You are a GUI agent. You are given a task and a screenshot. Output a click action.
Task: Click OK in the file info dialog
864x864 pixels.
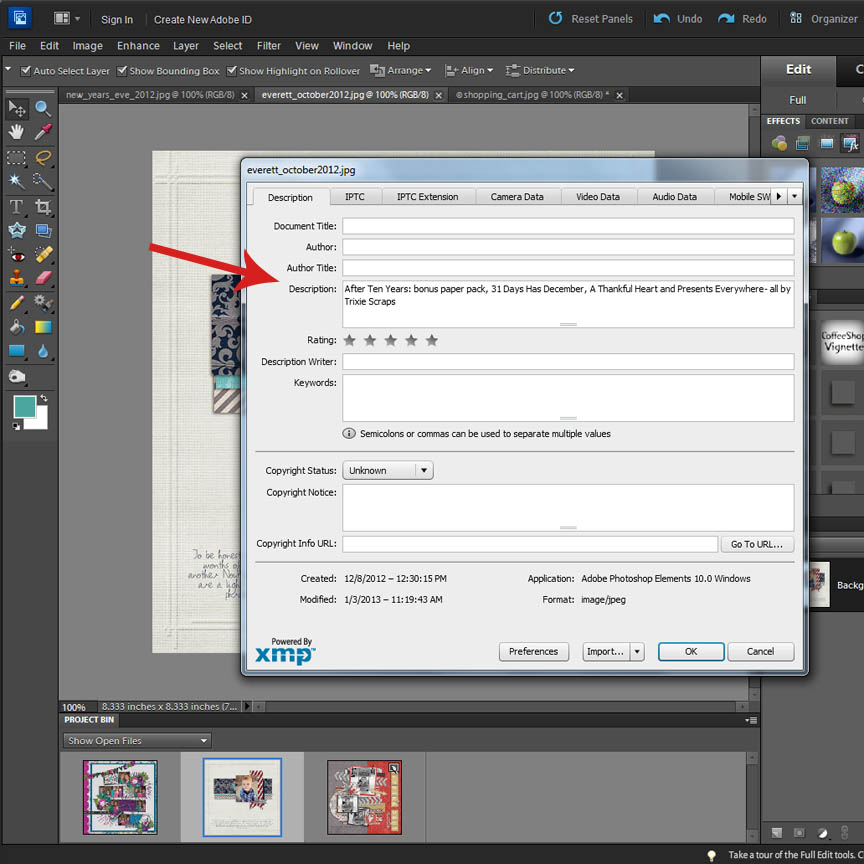[691, 651]
